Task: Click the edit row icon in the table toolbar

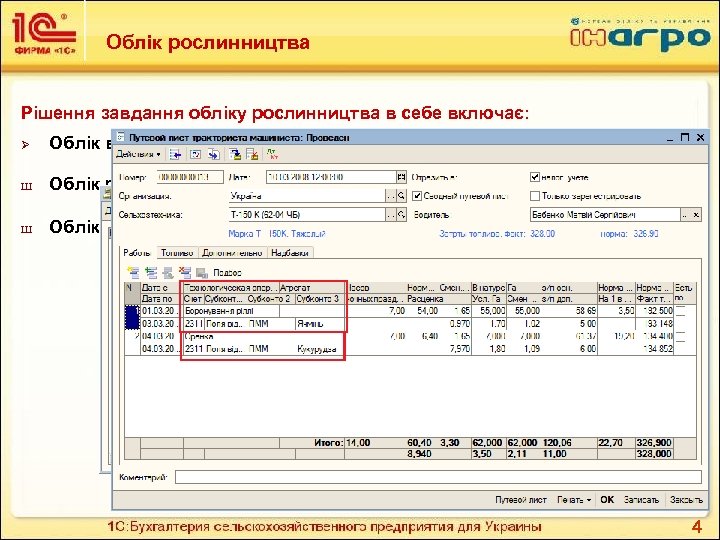Action: (x=168, y=273)
